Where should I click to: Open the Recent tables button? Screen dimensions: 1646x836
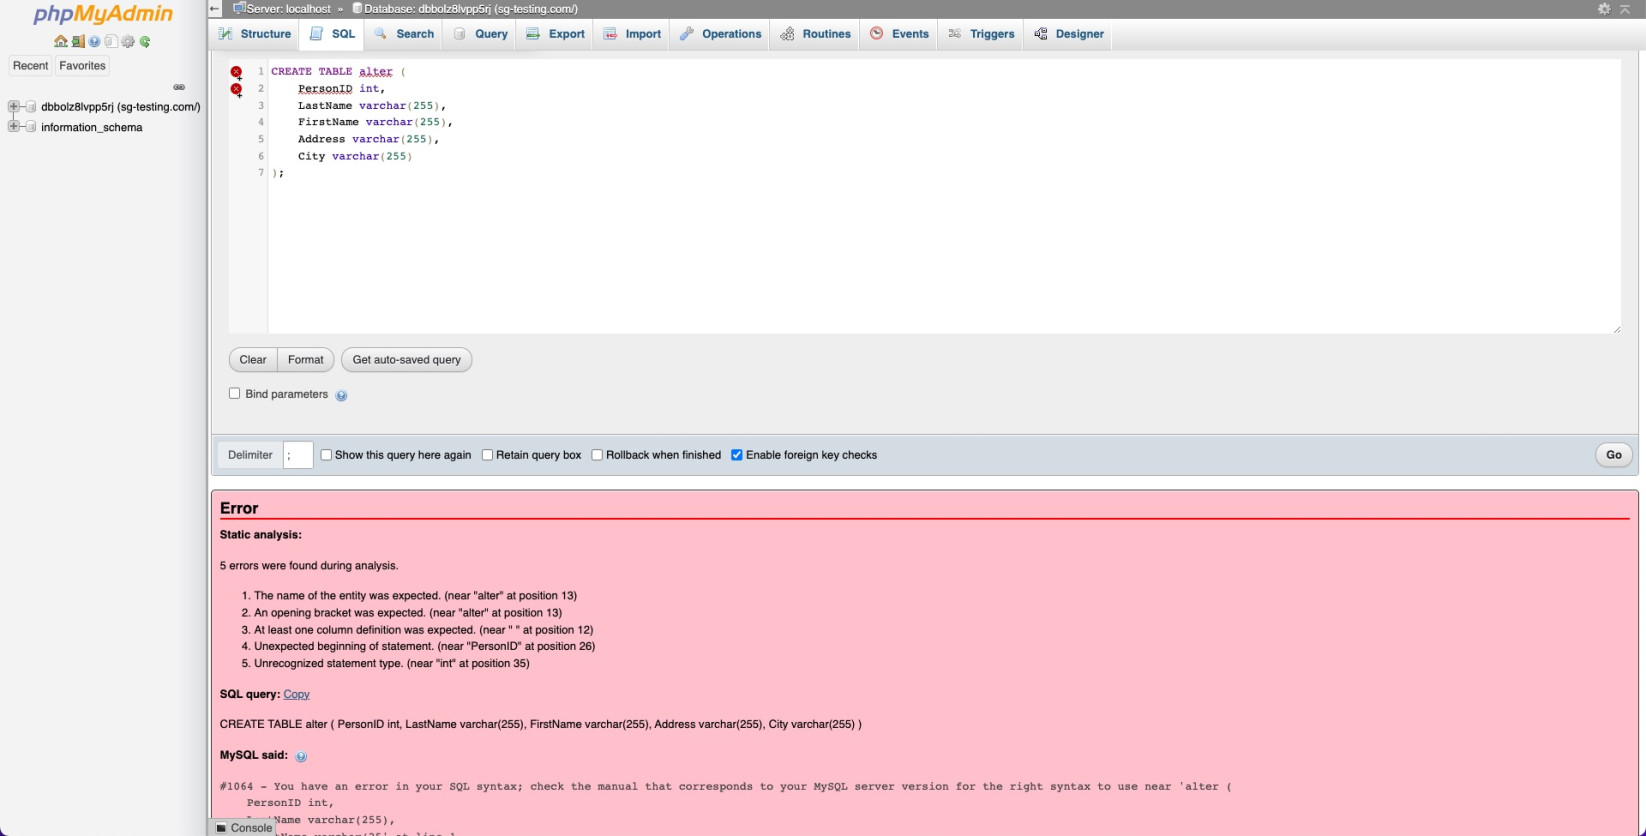coord(30,66)
